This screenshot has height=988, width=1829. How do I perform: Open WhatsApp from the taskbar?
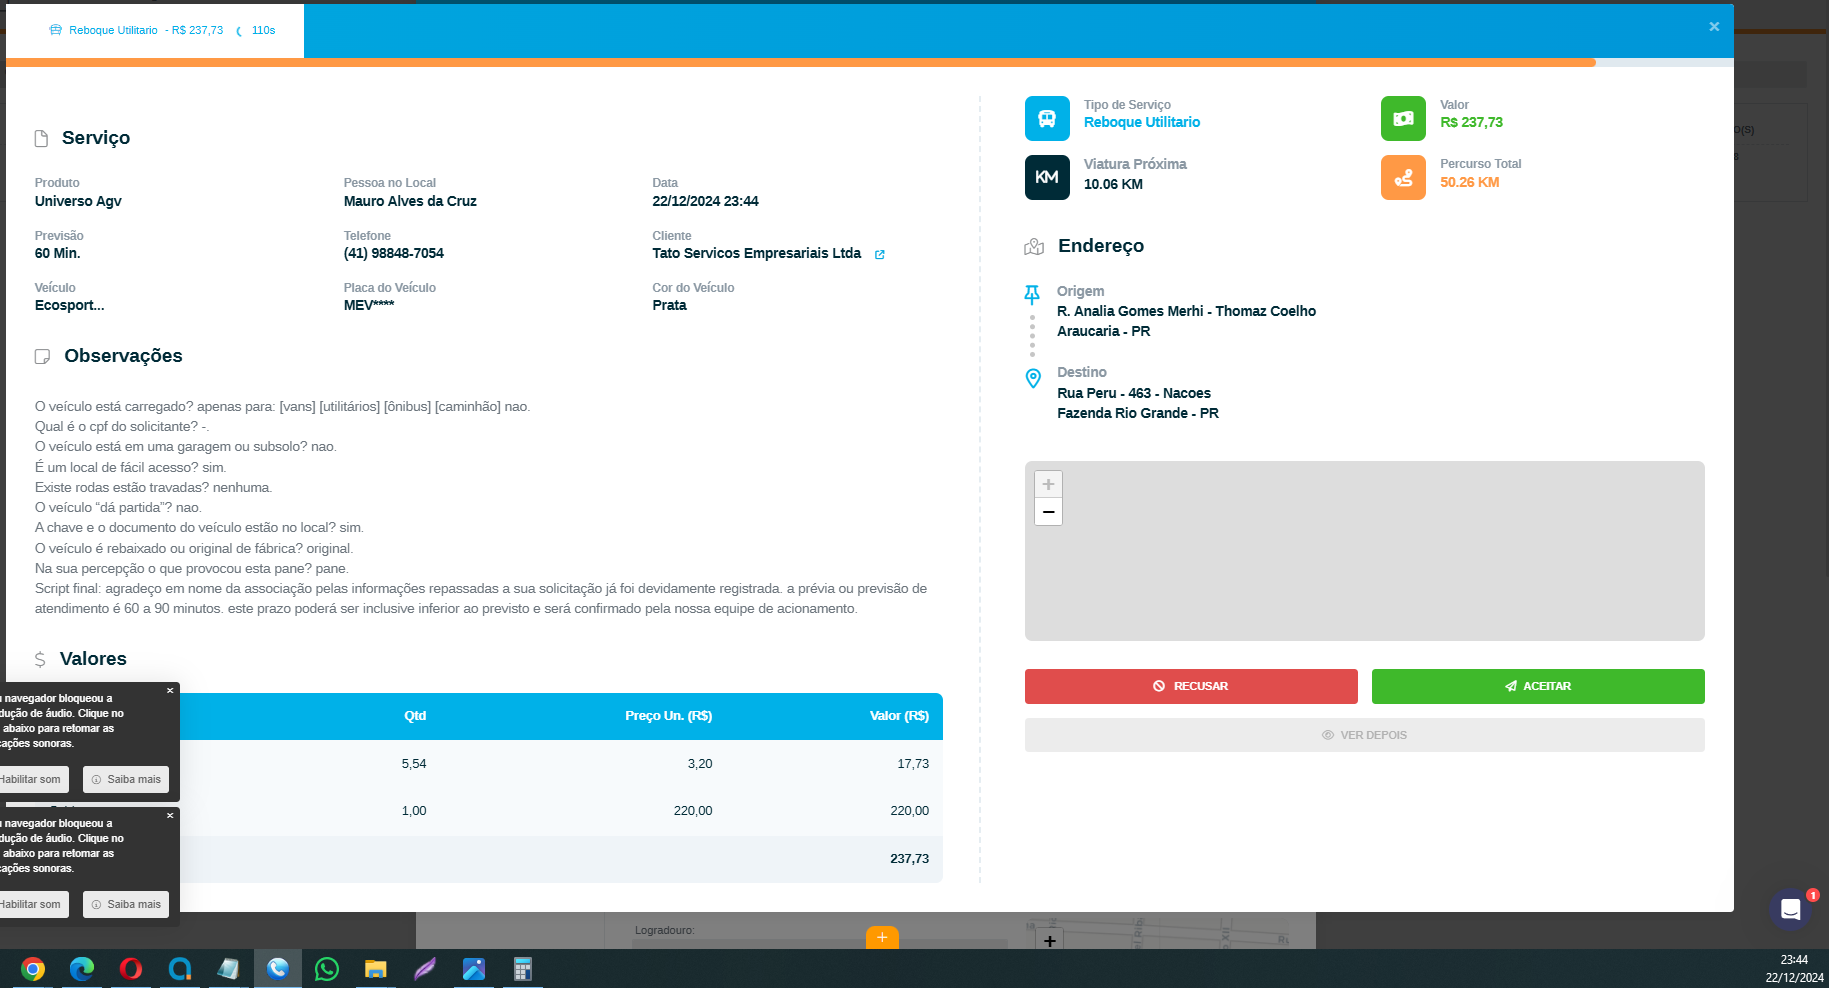[x=327, y=968]
